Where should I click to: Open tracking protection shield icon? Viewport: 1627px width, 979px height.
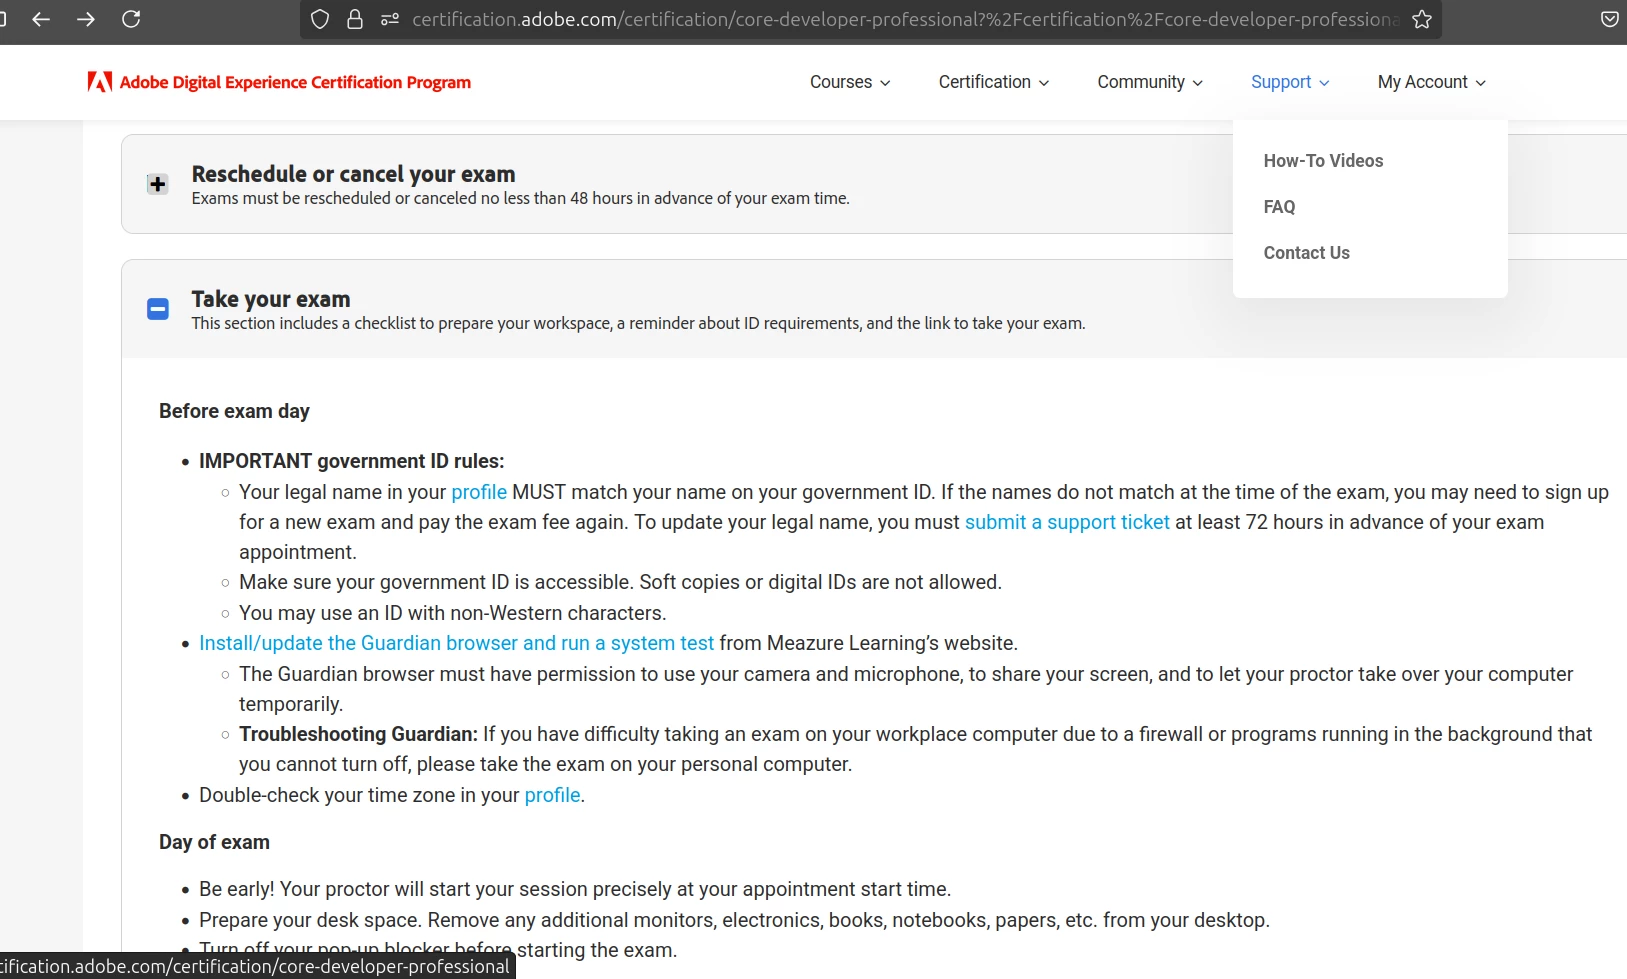point(320,19)
